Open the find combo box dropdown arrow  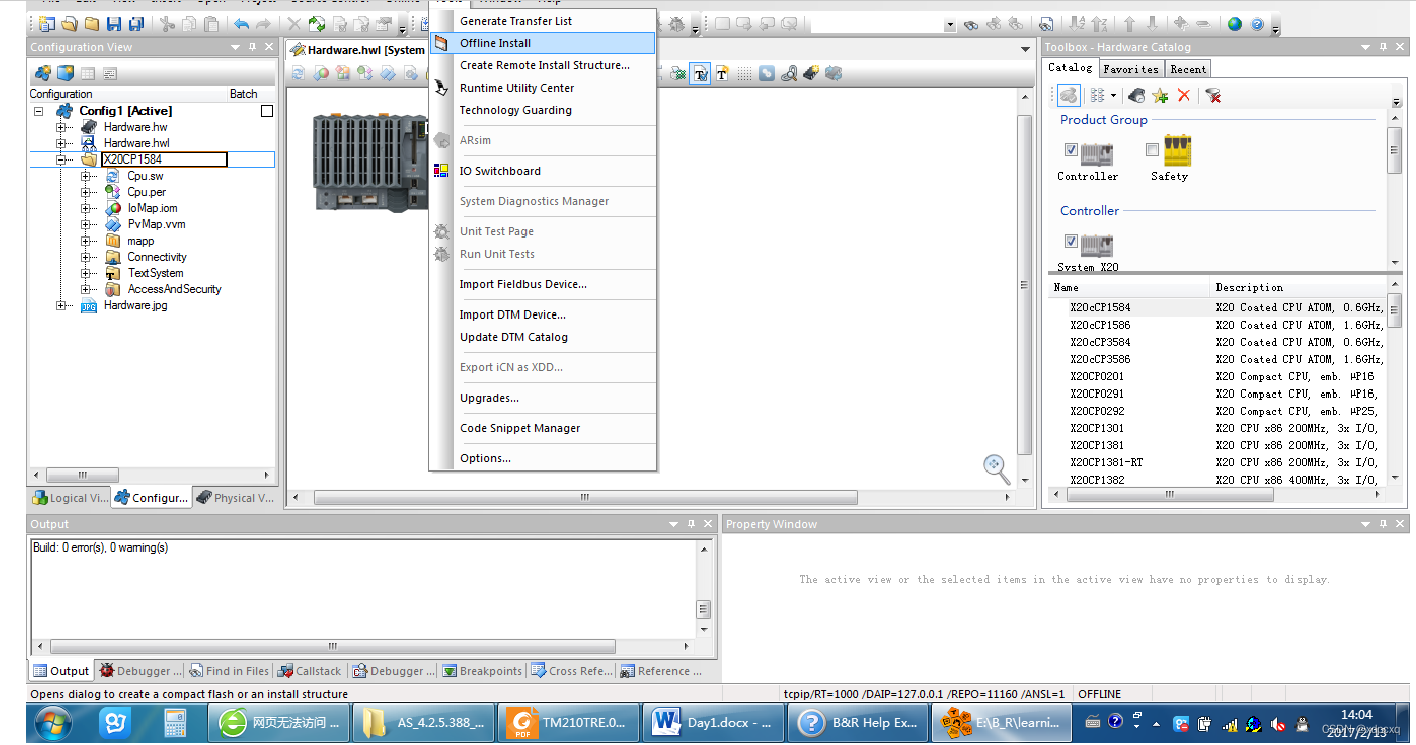click(949, 25)
